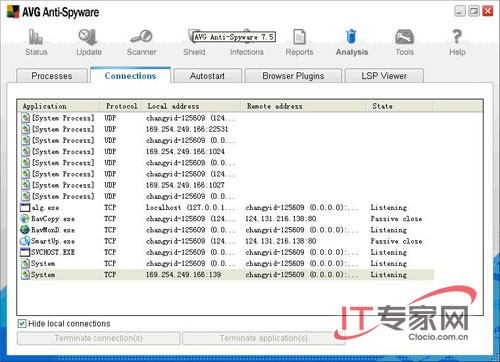The image size is (500, 362).
Task: Maximize the AVG Anti-Spyware window
Action: [x=474, y=11]
